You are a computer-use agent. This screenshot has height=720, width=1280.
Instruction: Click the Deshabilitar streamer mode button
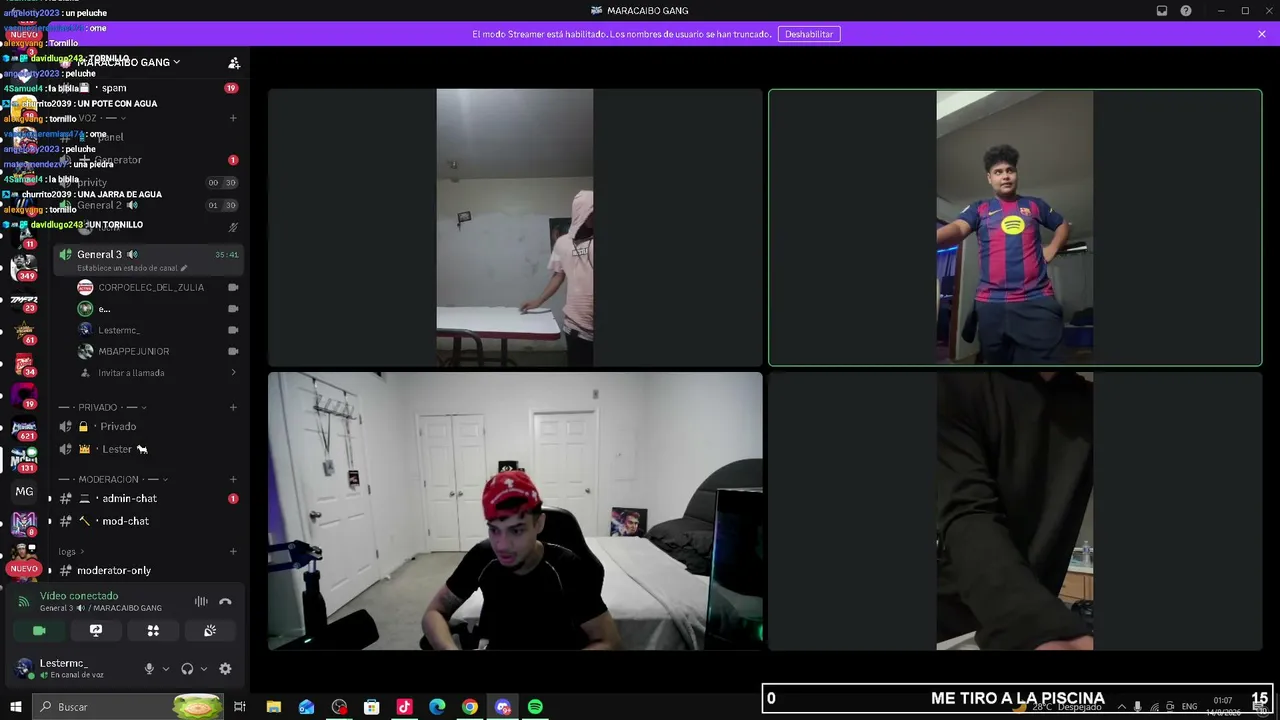(809, 34)
